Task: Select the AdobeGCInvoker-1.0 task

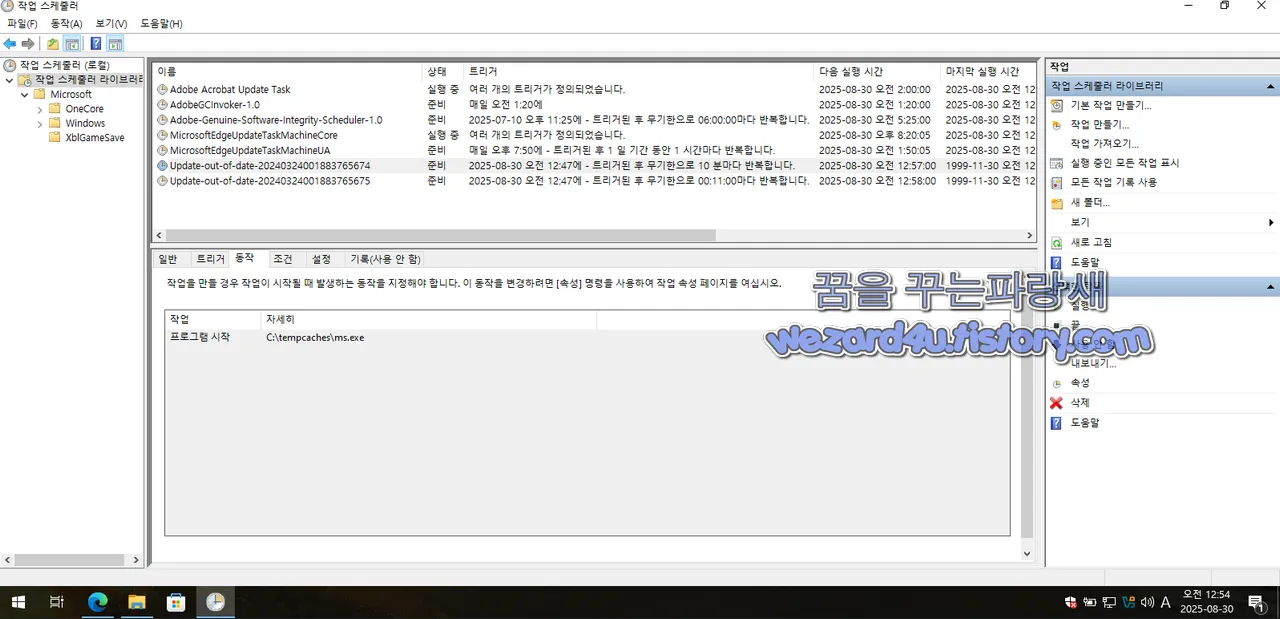Action: [x=593, y=104]
